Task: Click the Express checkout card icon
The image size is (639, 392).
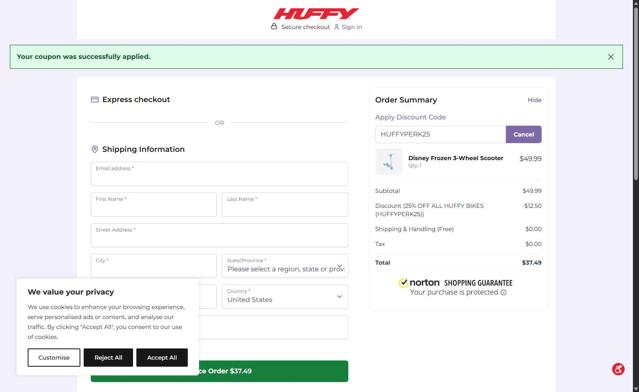Action: click(95, 99)
